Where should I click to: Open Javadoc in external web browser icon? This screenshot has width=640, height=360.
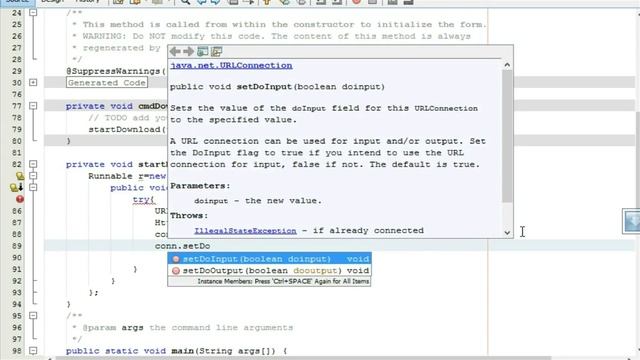pos(202,51)
